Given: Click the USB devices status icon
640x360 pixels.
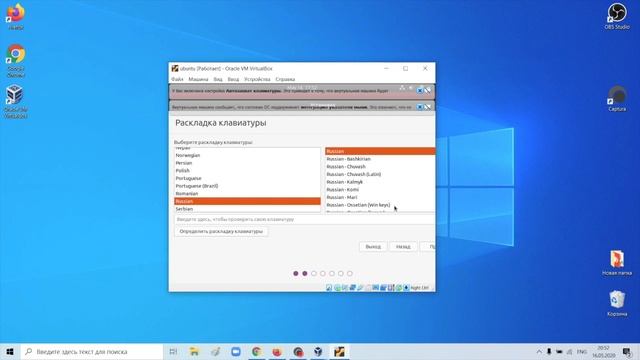Looking at the screenshot, I should click(x=360, y=288).
